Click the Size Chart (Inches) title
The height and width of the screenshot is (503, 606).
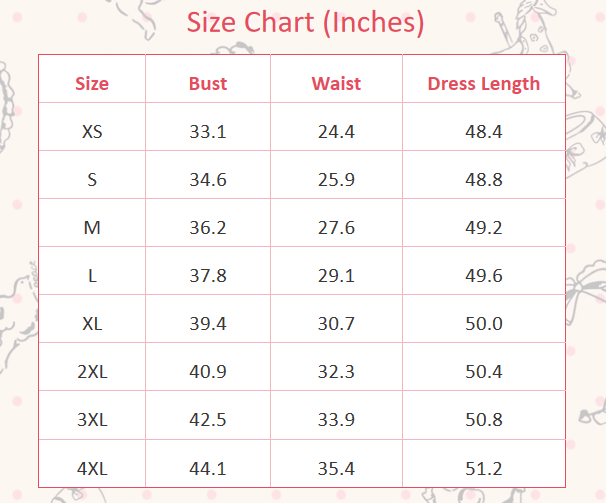(305, 22)
